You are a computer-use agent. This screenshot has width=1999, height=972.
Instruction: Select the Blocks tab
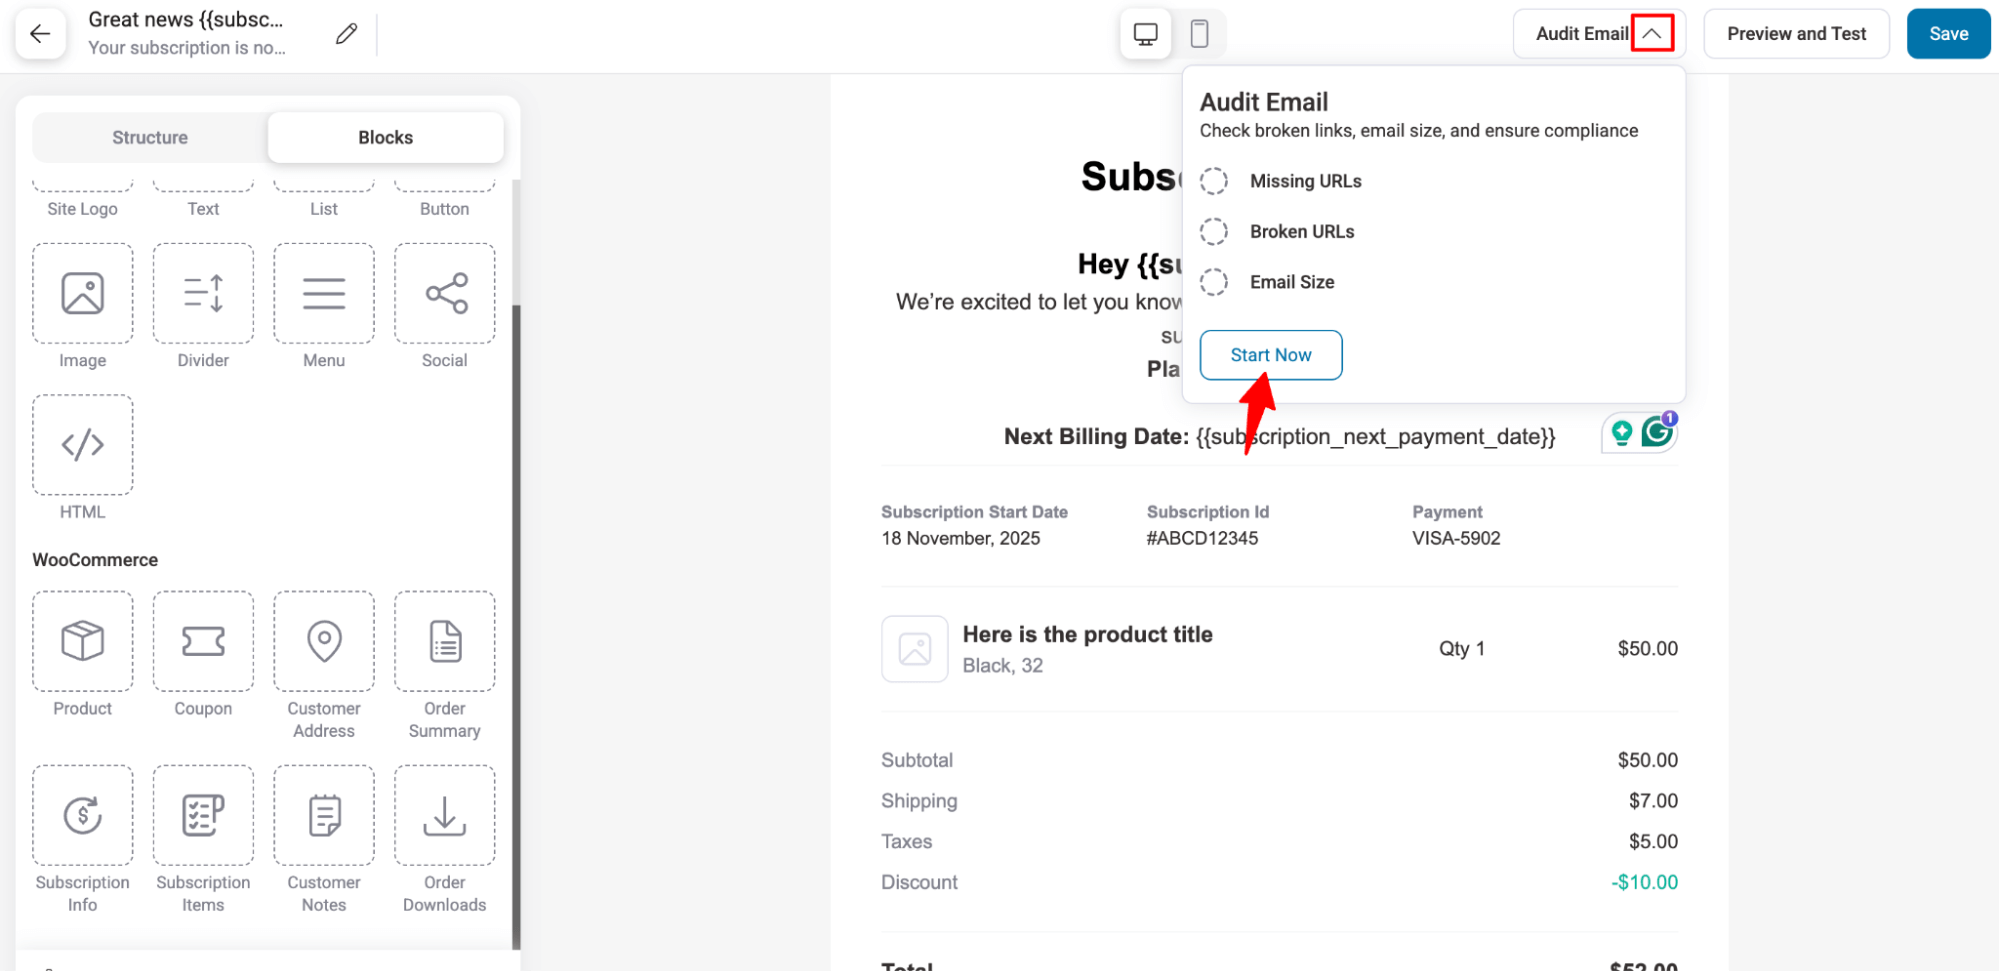coord(385,138)
